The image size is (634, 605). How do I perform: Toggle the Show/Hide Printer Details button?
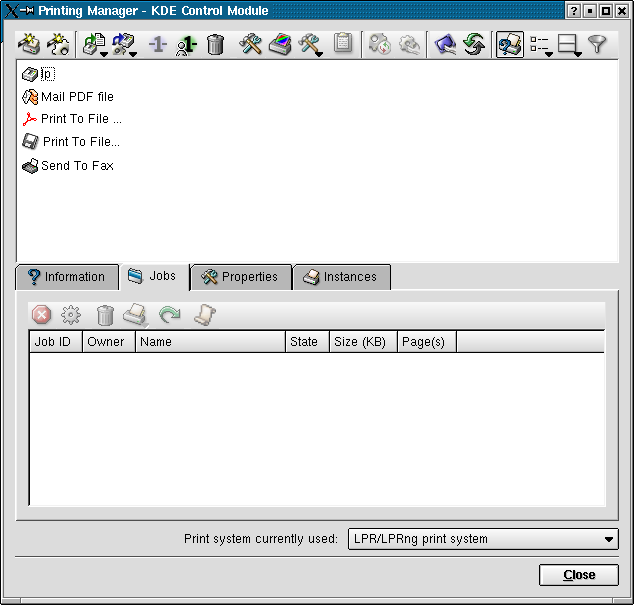coord(510,44)
